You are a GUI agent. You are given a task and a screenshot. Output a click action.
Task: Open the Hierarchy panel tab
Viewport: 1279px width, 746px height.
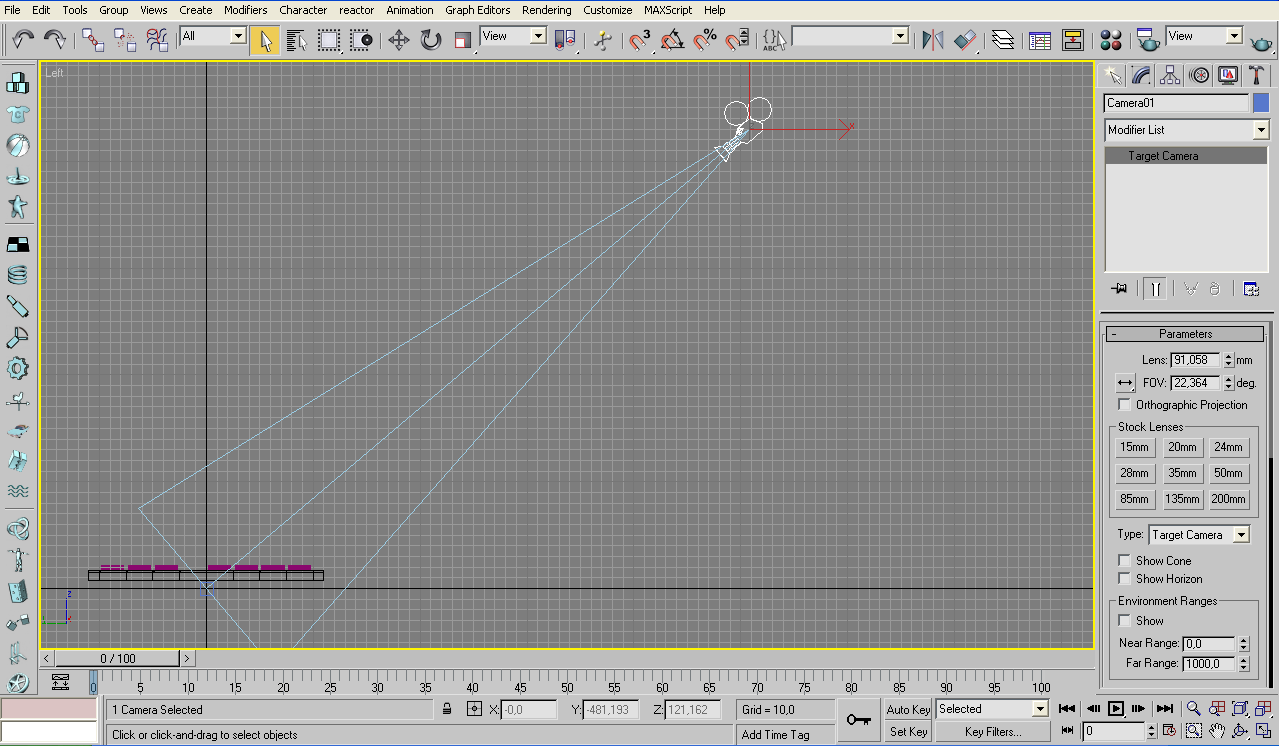point(1170,76)
